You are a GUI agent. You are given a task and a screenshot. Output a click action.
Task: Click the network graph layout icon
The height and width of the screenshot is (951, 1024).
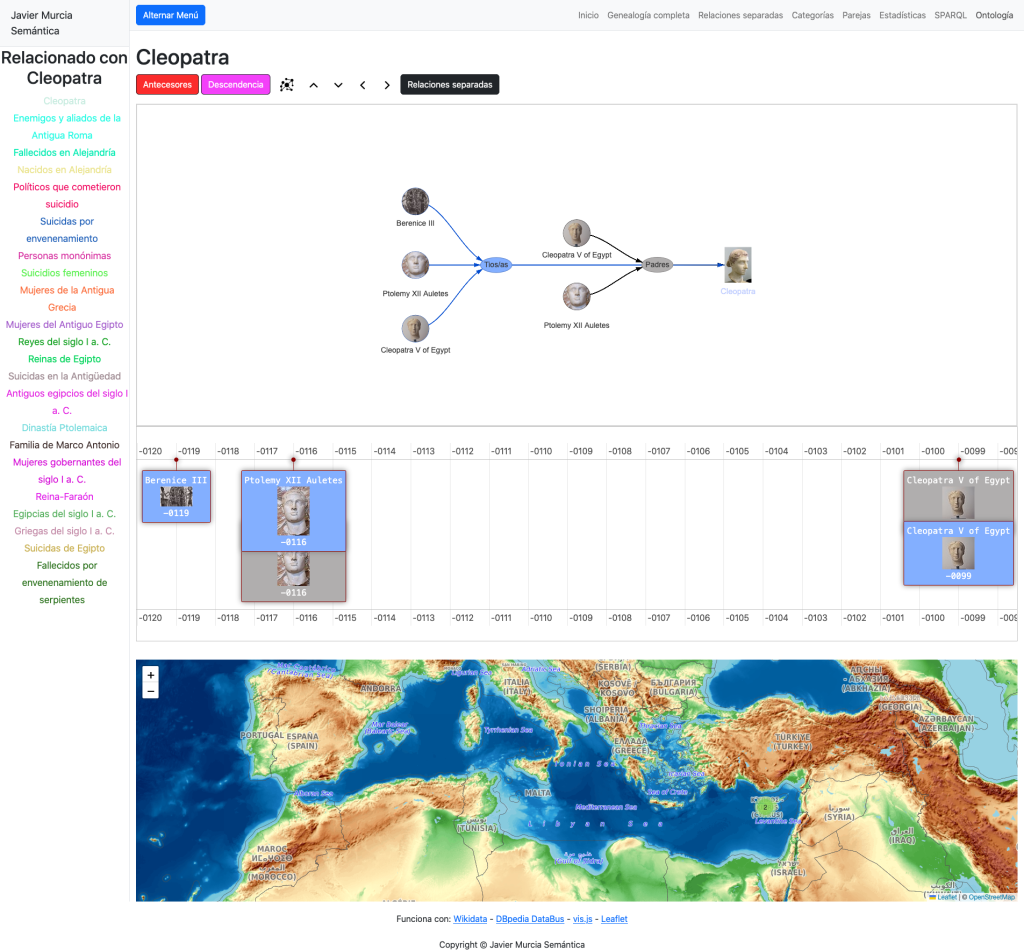pyautogui.click(x=287, y=85)
